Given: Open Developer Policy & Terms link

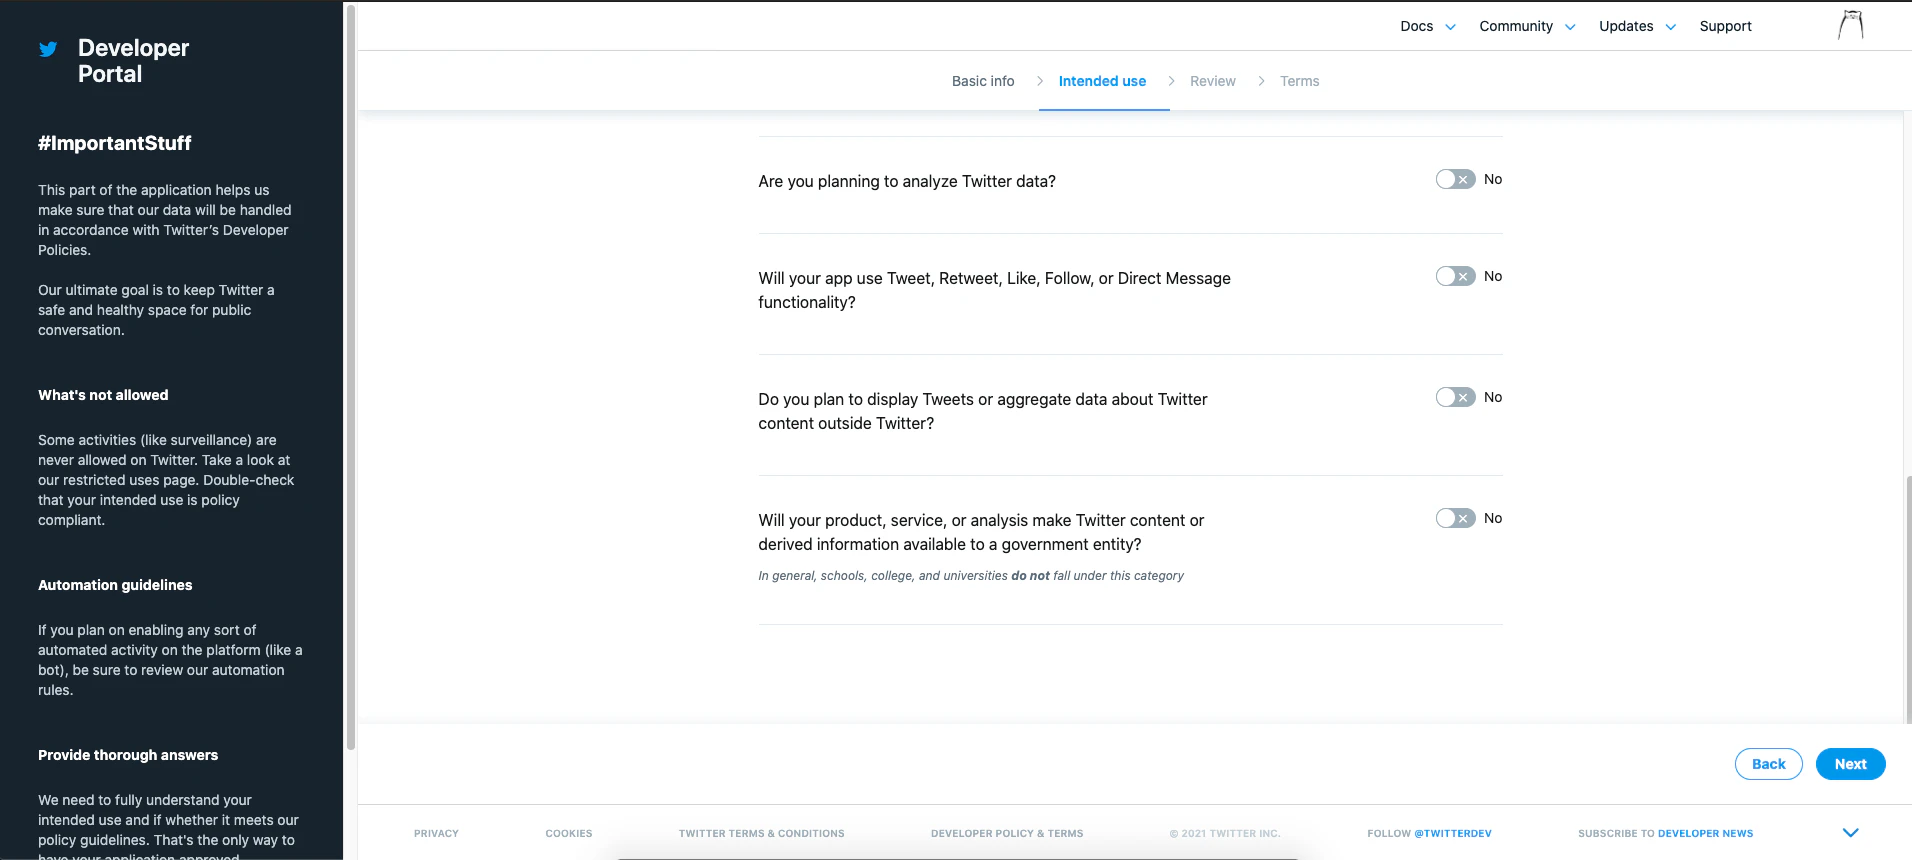Looking at the screenshot, I should pos(1007,833).
